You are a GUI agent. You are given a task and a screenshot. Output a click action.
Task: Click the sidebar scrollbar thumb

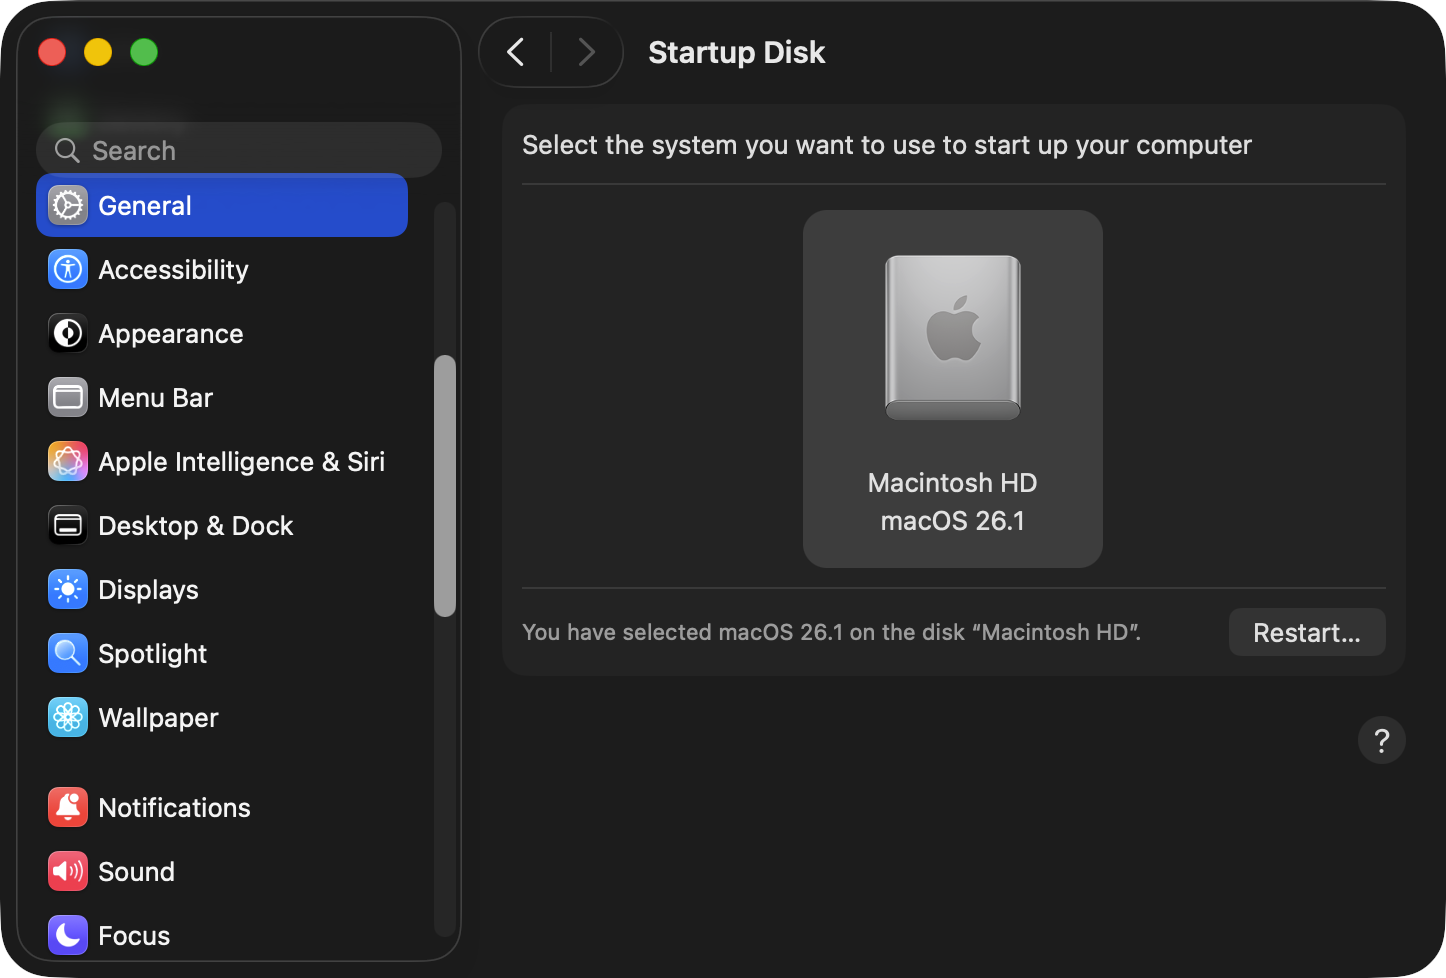coord(445,486)
